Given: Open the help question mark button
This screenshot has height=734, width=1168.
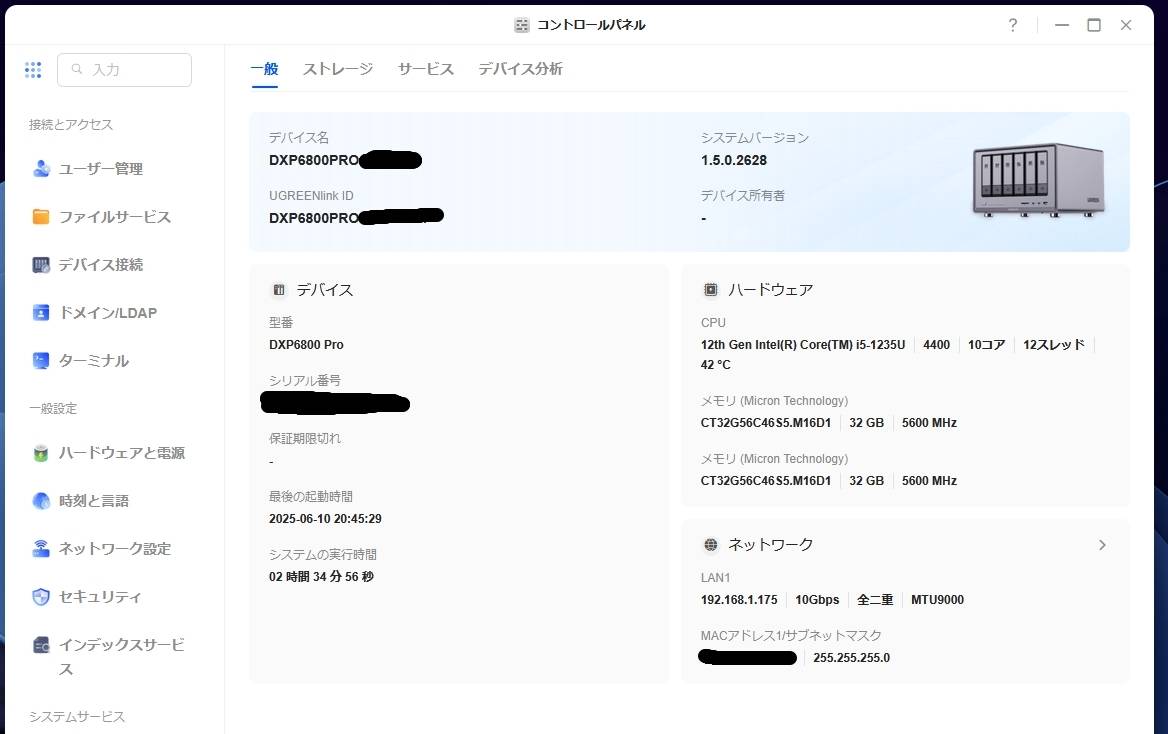Looking at the screenshot, I should tap(1012, 25).
